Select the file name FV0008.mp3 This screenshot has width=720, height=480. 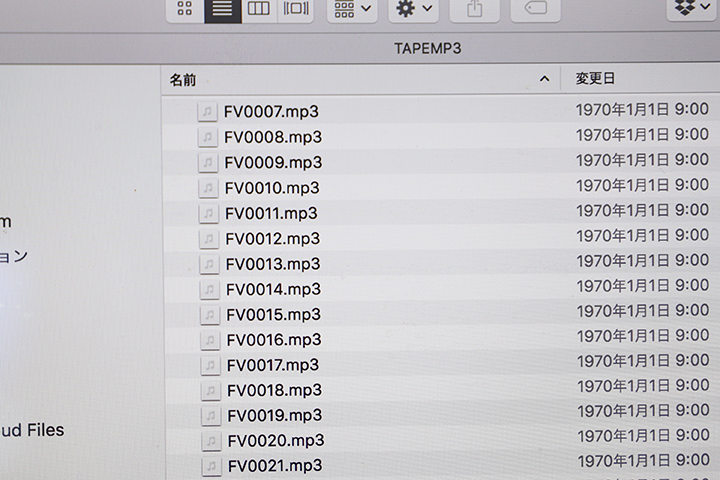click(x=273, y=137)
